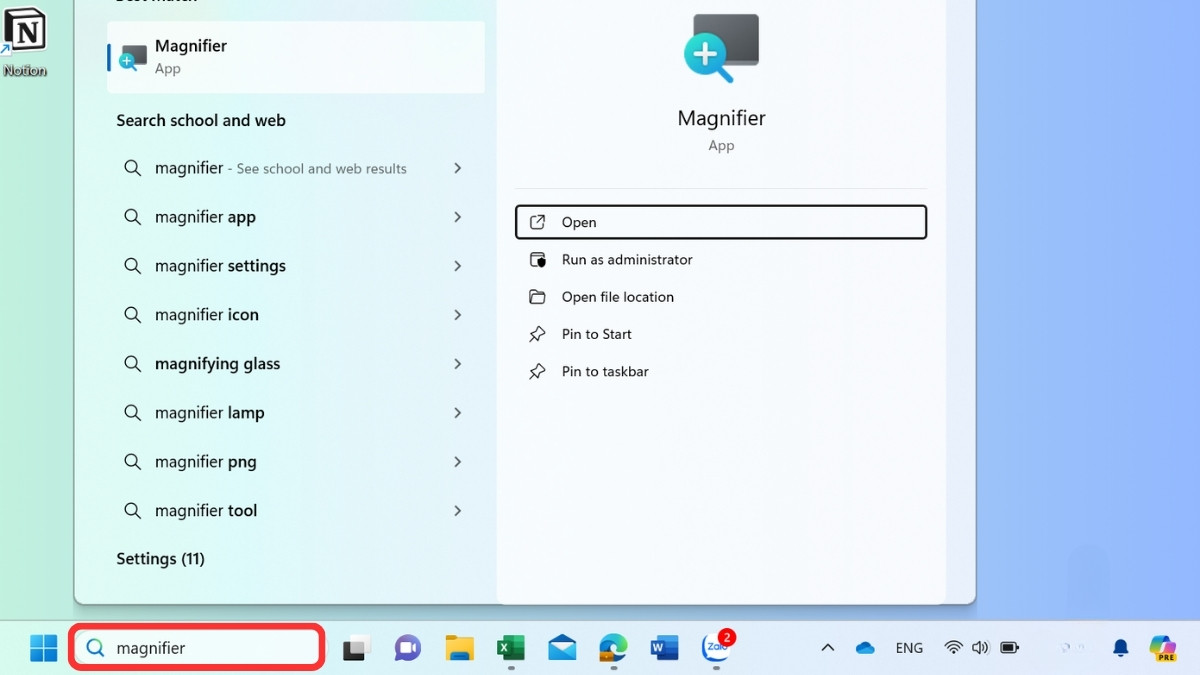This screenshot has width=1200, height=675.
Task: Click the Windows Start button
Action: (x=44, y=648)
